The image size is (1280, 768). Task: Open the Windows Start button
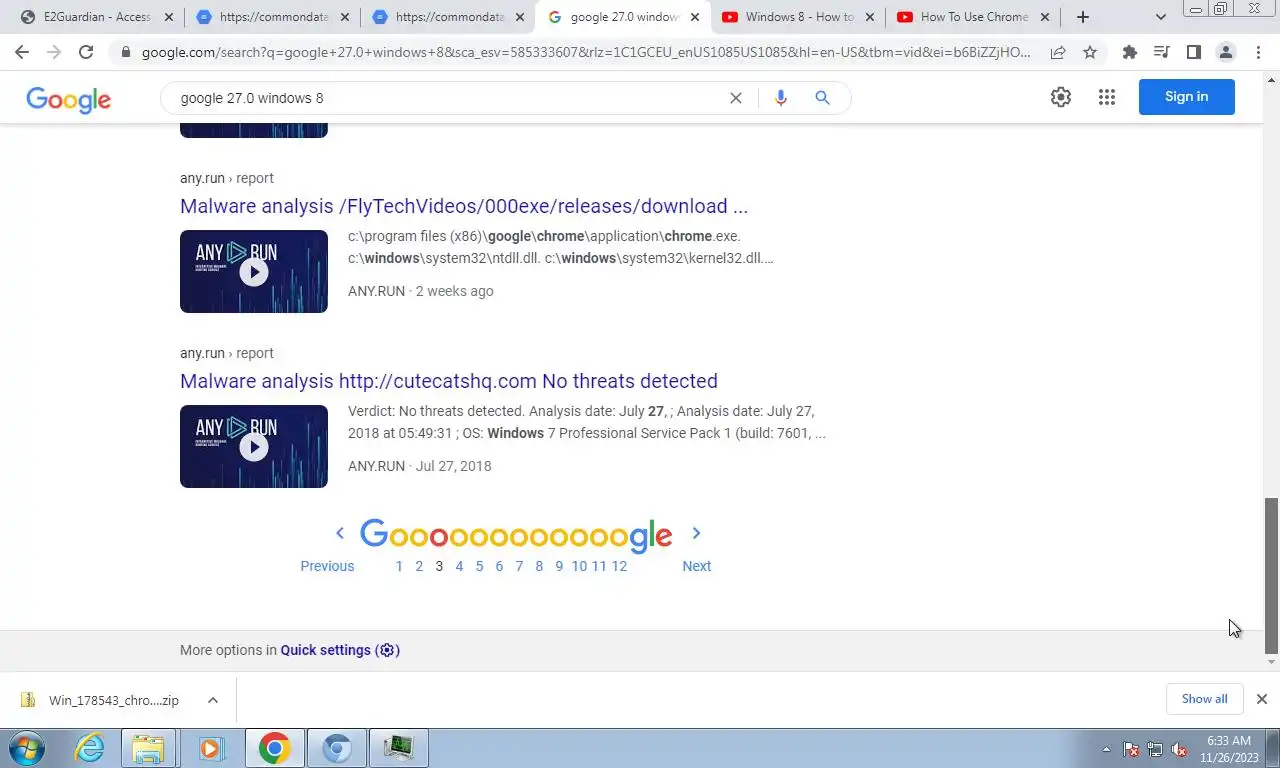coord(27,748)
